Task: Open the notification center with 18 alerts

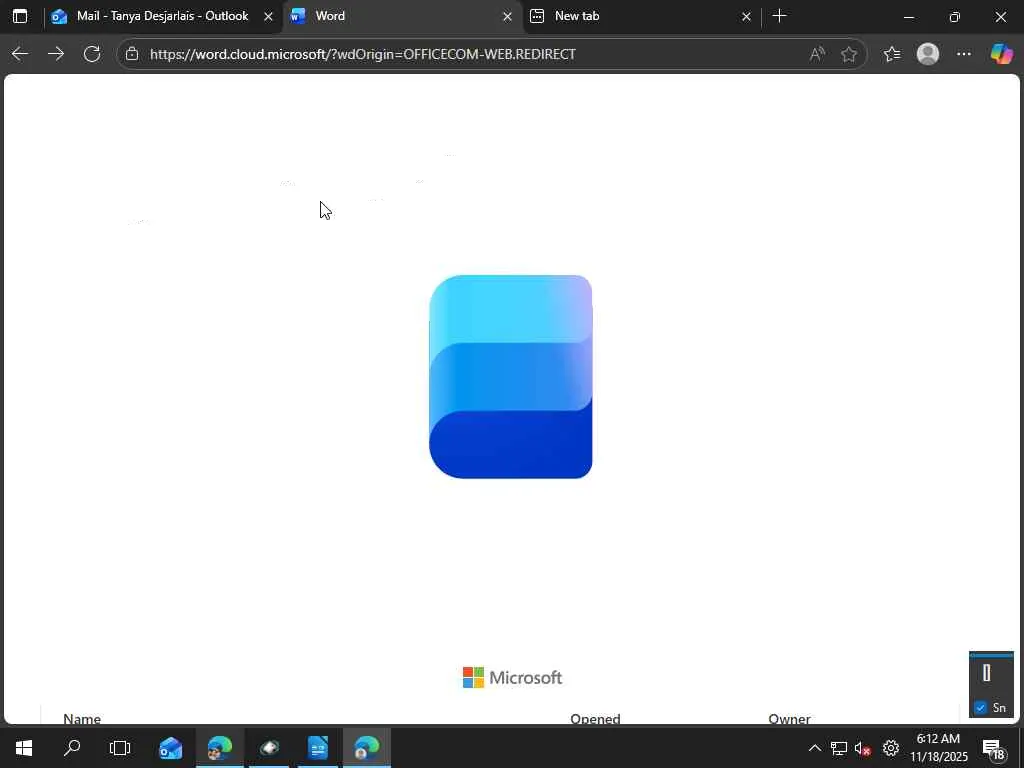Action: [993, 748]
